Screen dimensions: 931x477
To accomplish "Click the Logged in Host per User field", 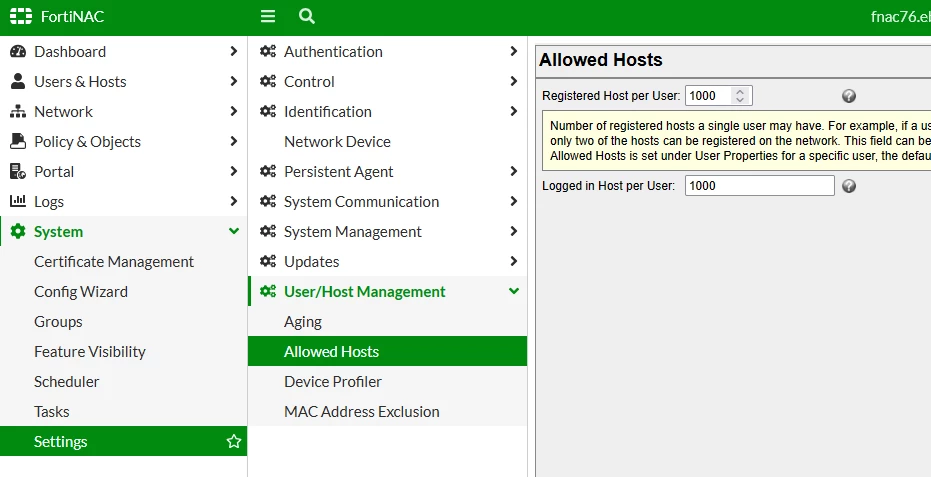I will pyautogui.click(x=760, y=185).
